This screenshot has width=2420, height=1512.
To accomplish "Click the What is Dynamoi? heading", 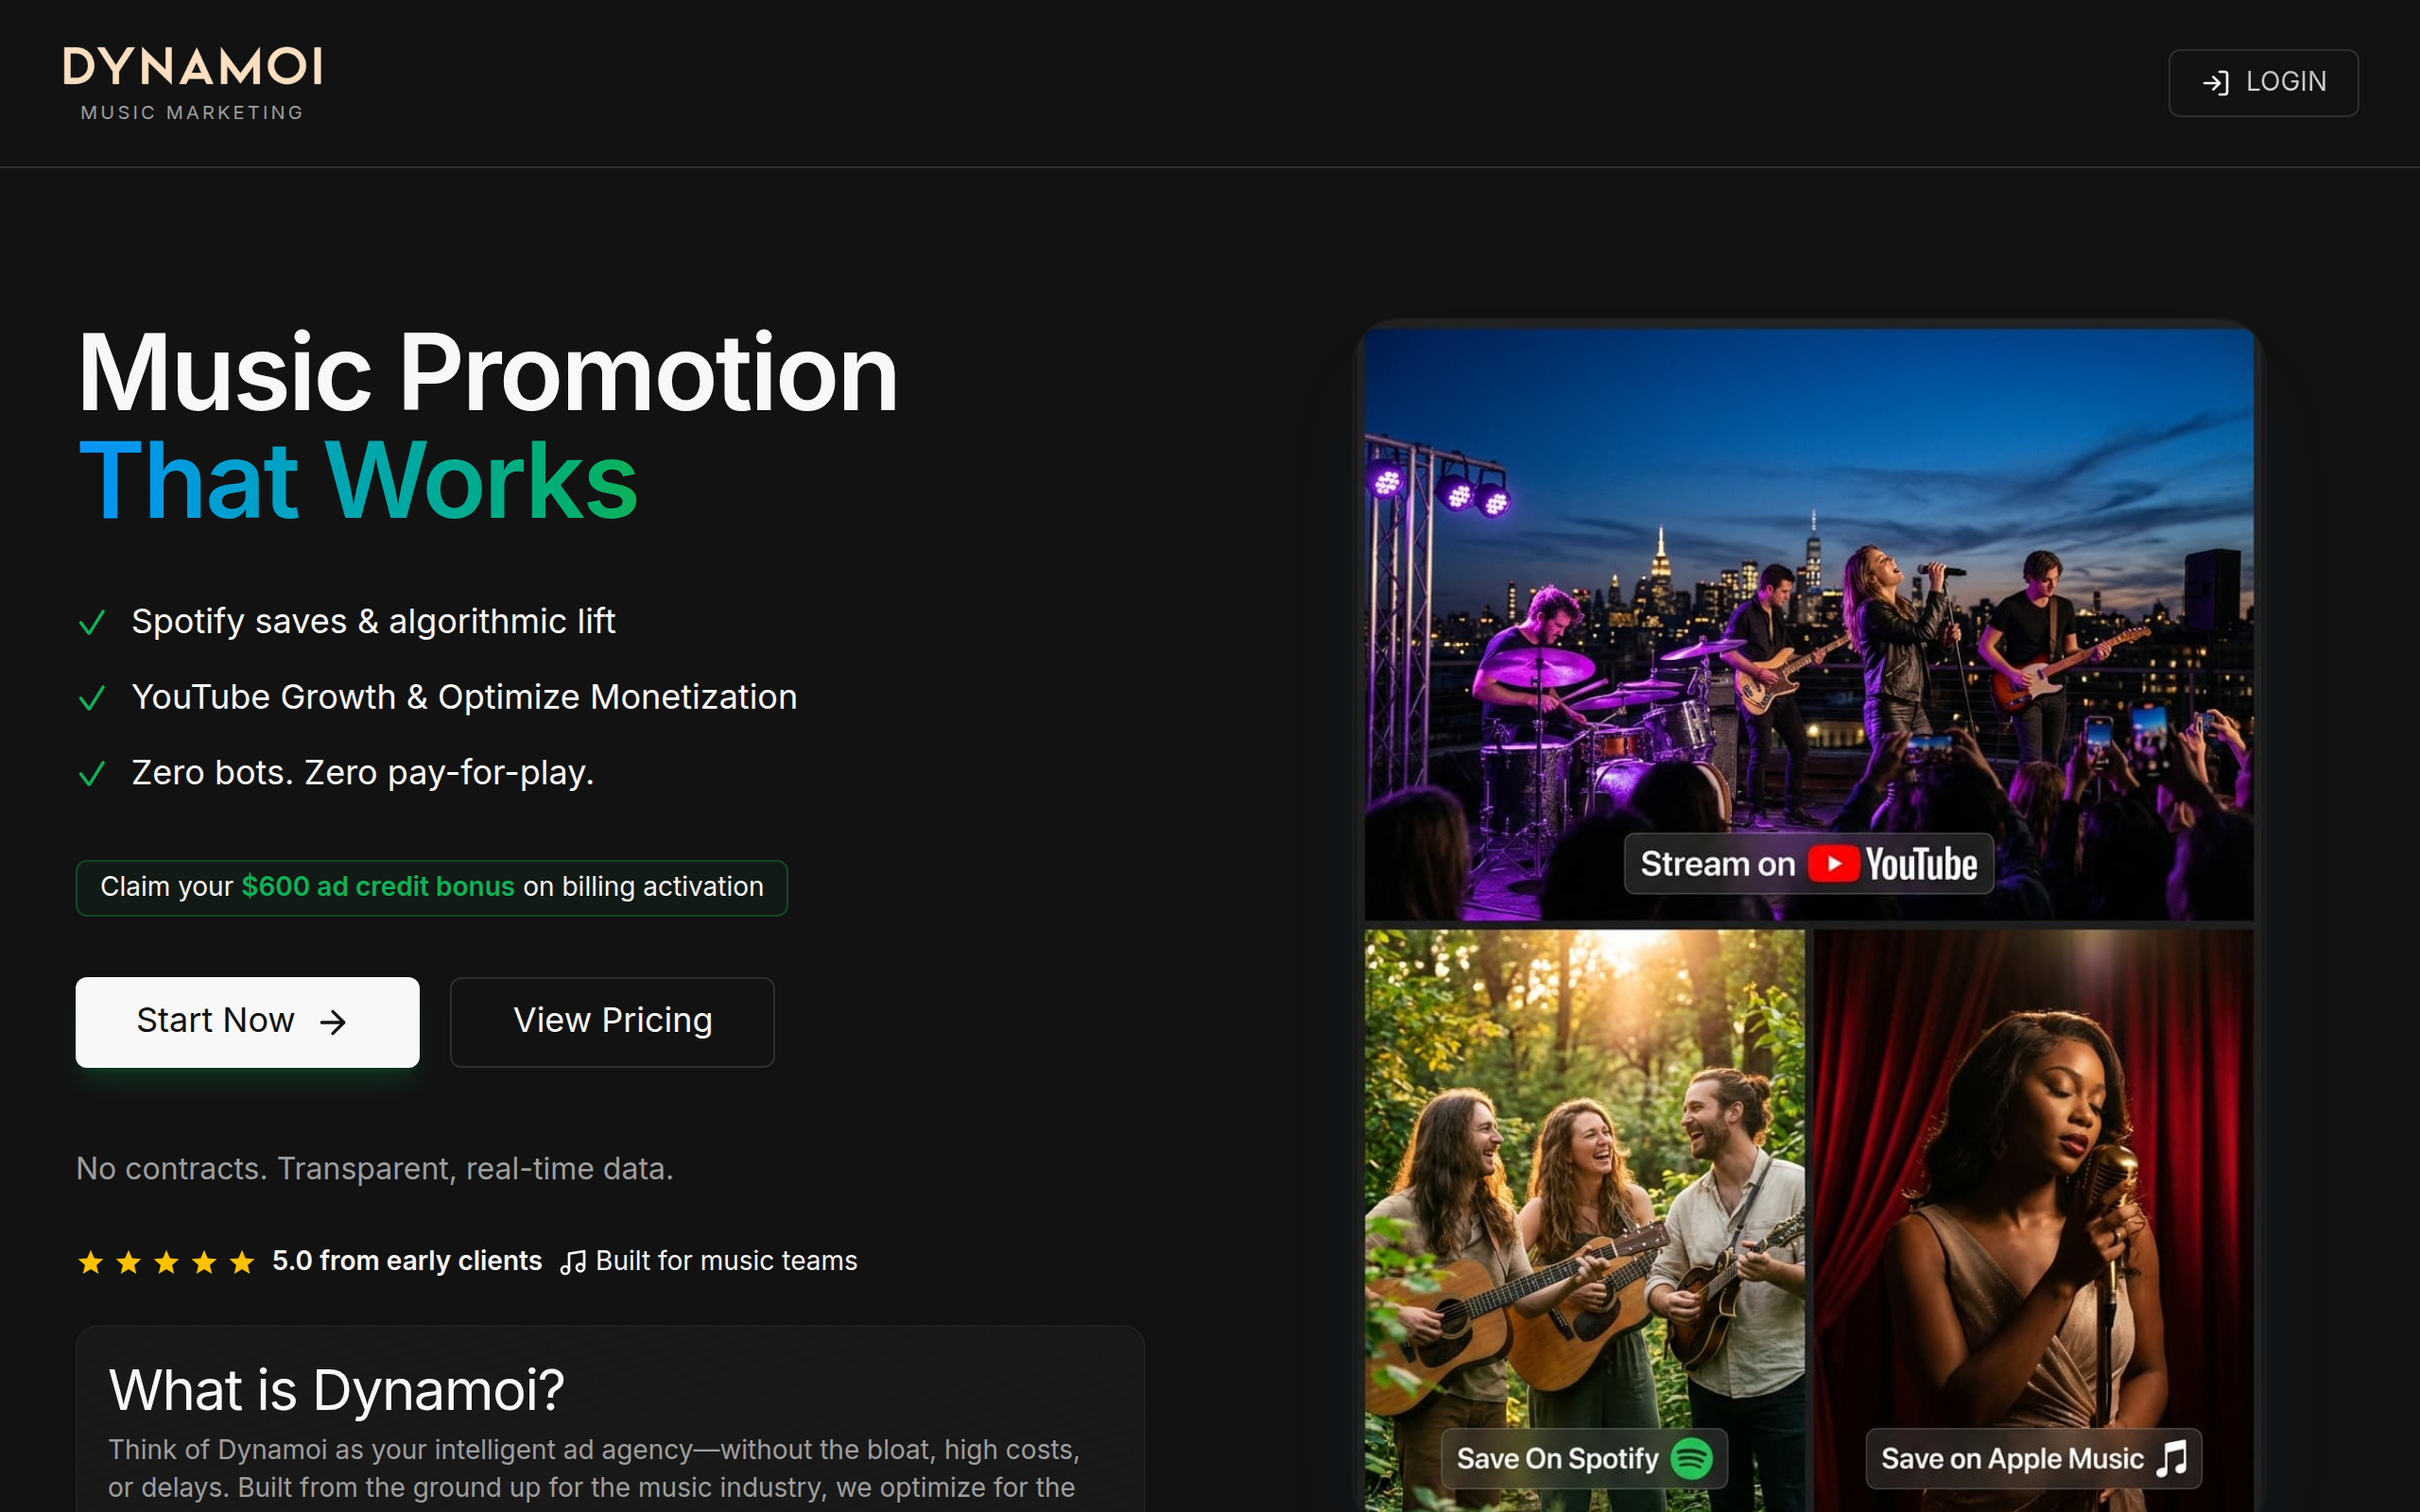I will point(336,1390).
